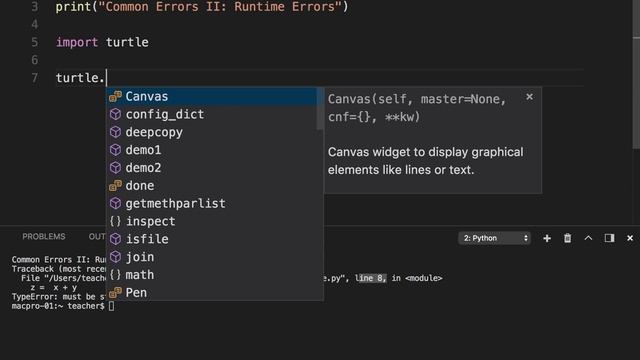Click the cube icon beside isfile
The width and height of the screenshot is (640, 360).
click(x=116, y=239)
